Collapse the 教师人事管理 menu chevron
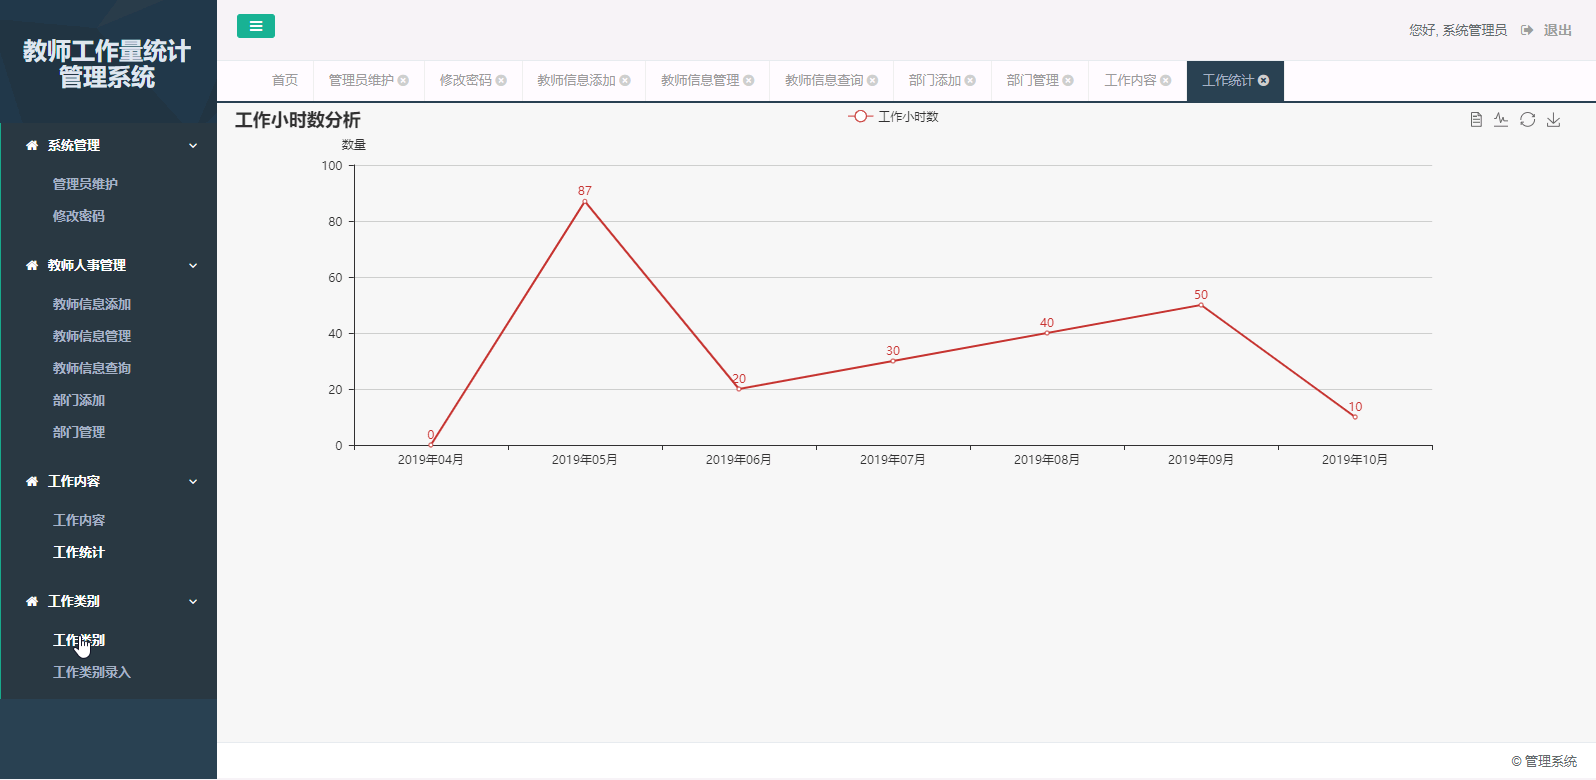Image resolution: width=1596 pixels, height=780 pixels. tap(193, 265)
